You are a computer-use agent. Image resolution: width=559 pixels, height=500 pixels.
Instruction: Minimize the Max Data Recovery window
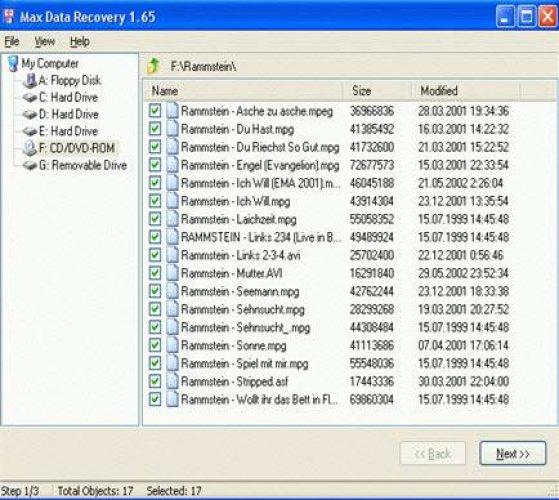click(x=505, y=16)
